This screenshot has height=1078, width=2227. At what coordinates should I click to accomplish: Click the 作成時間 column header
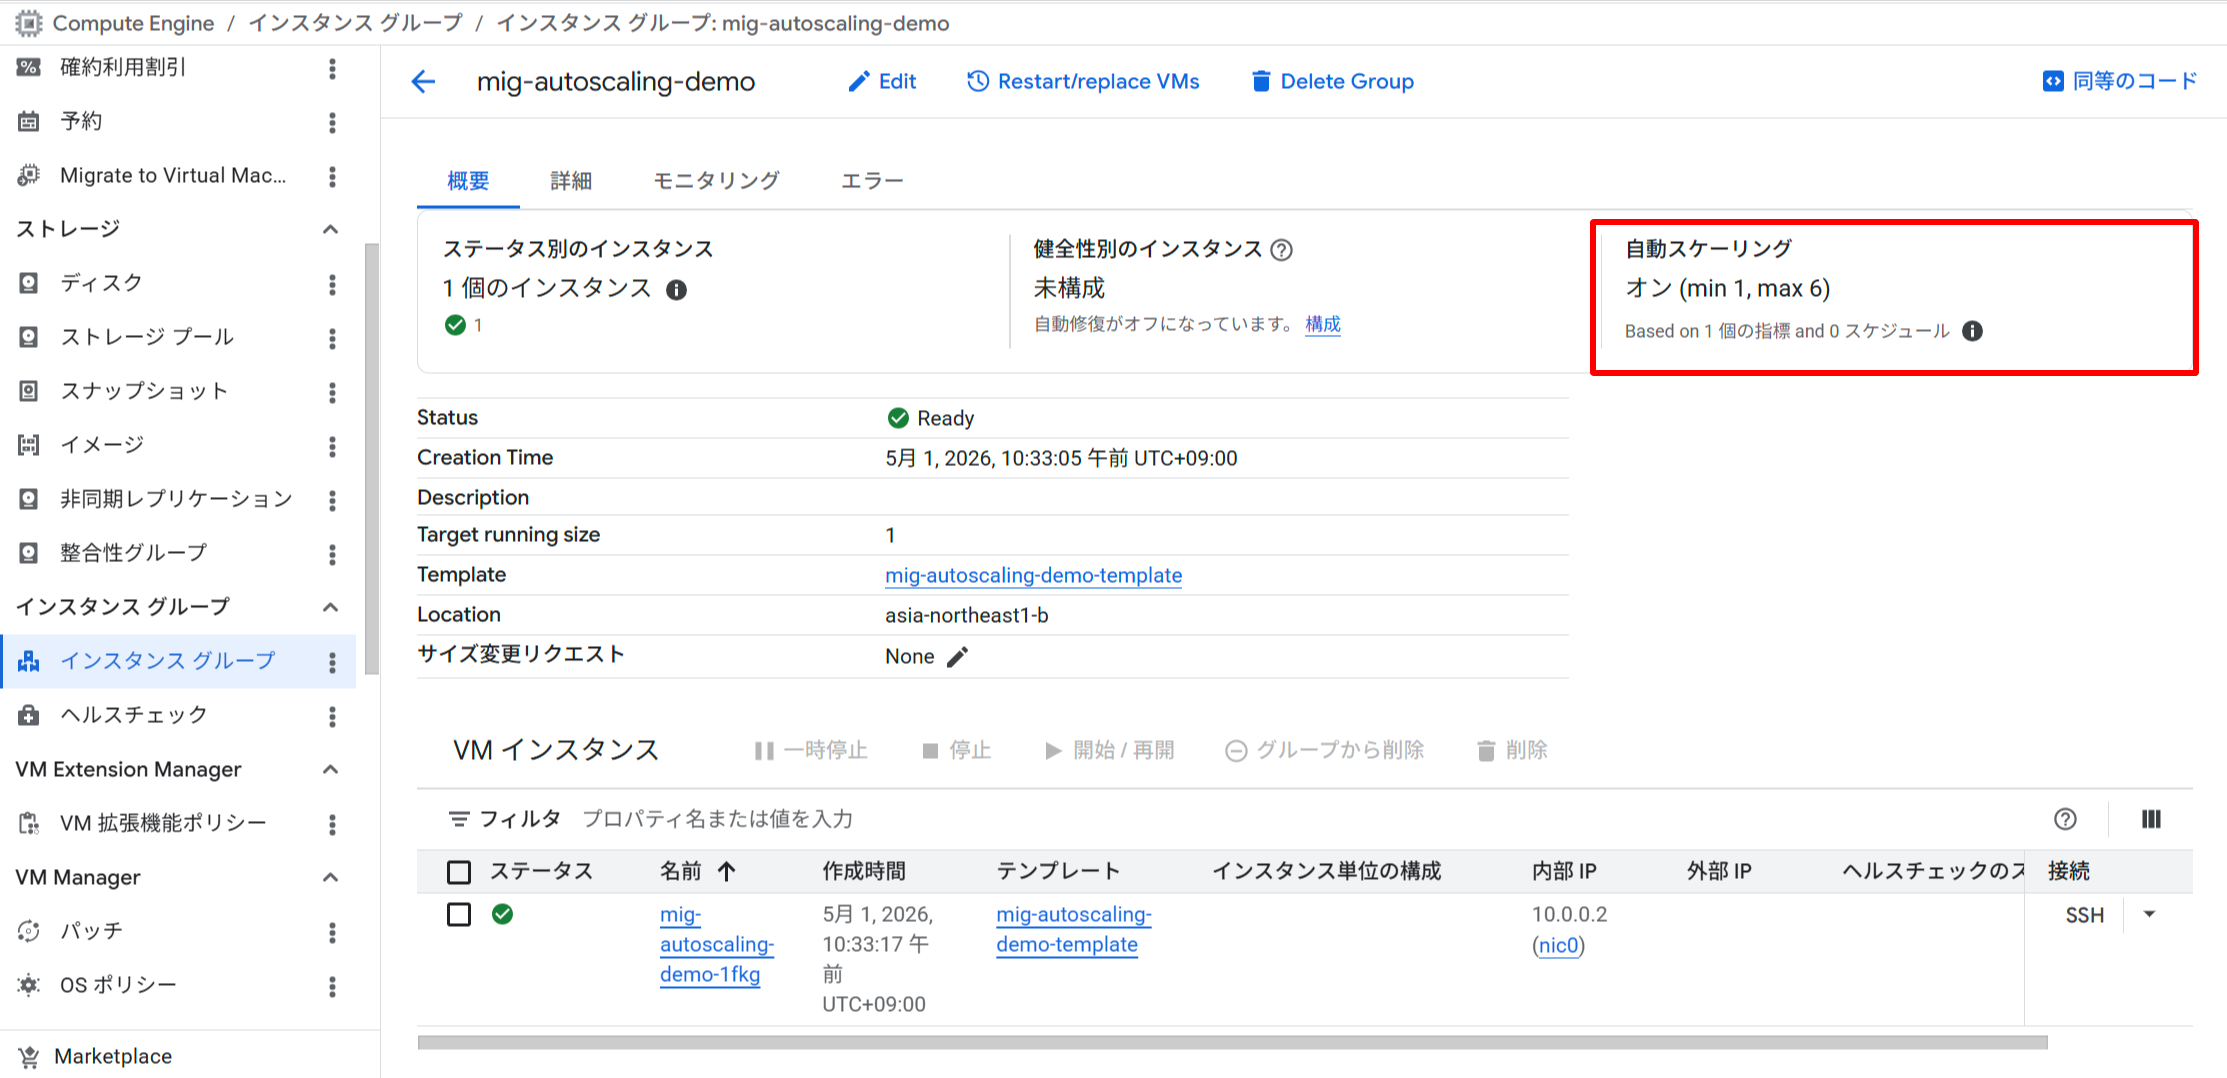[x=864, y=871]
